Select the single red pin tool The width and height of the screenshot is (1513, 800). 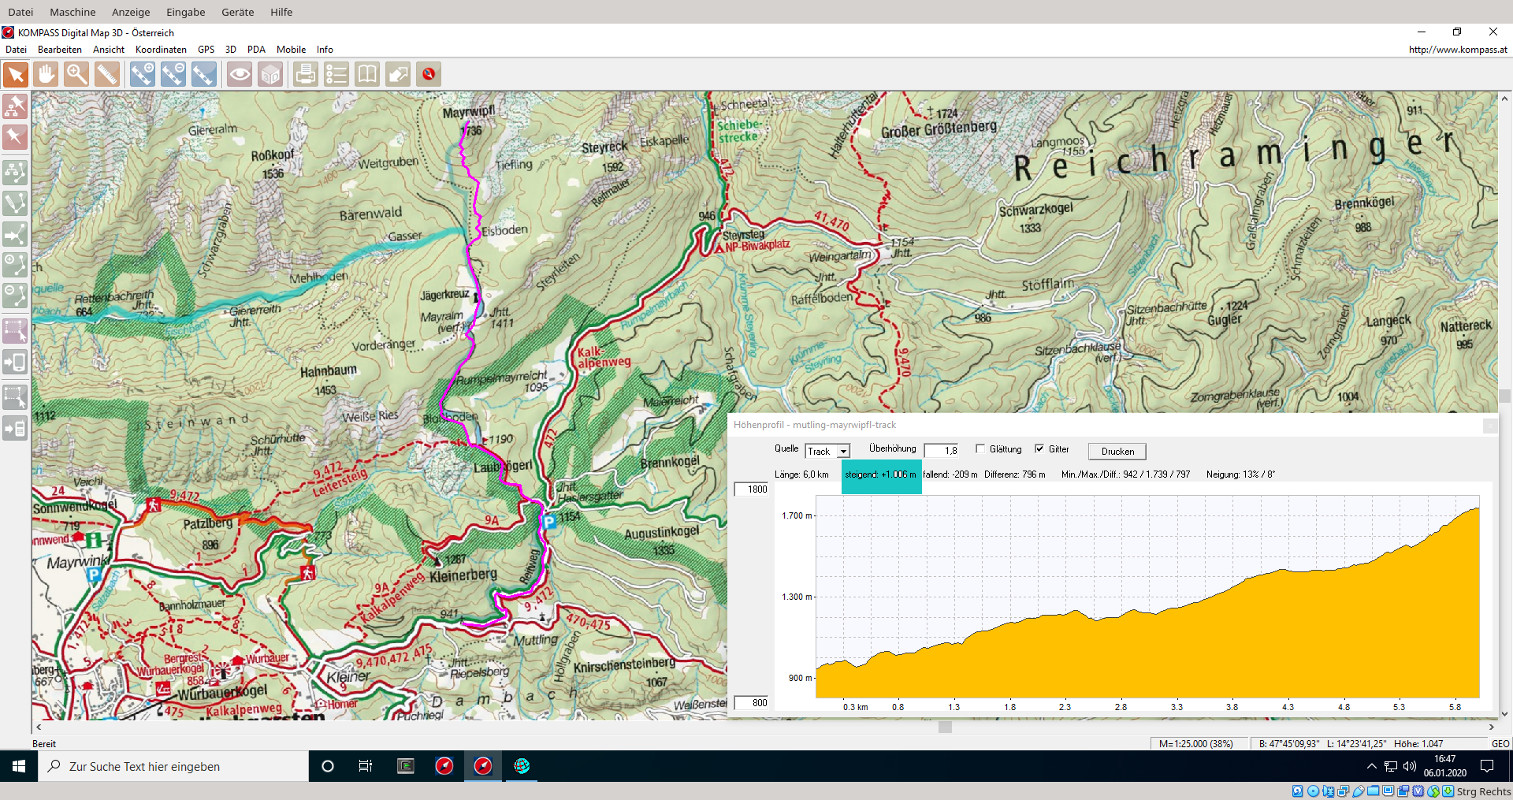15,136
